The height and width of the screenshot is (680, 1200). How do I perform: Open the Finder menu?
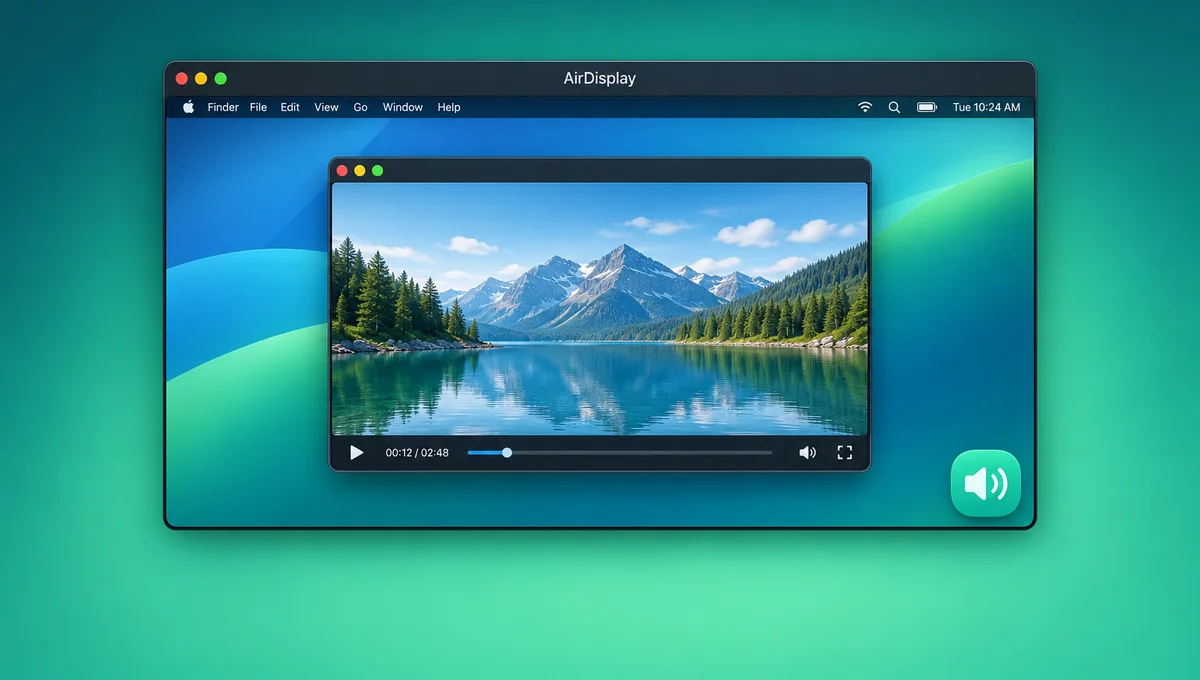coord(223,107)
